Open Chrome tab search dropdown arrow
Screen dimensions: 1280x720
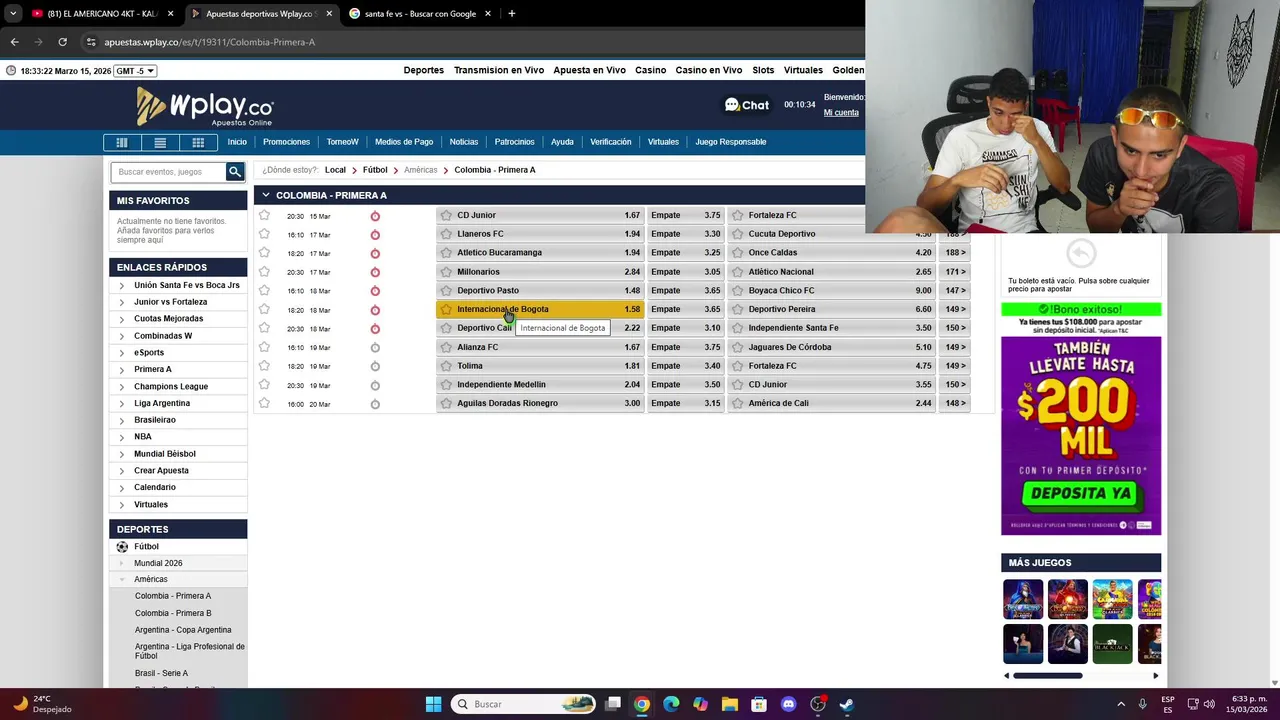click(x=13, y=14)
